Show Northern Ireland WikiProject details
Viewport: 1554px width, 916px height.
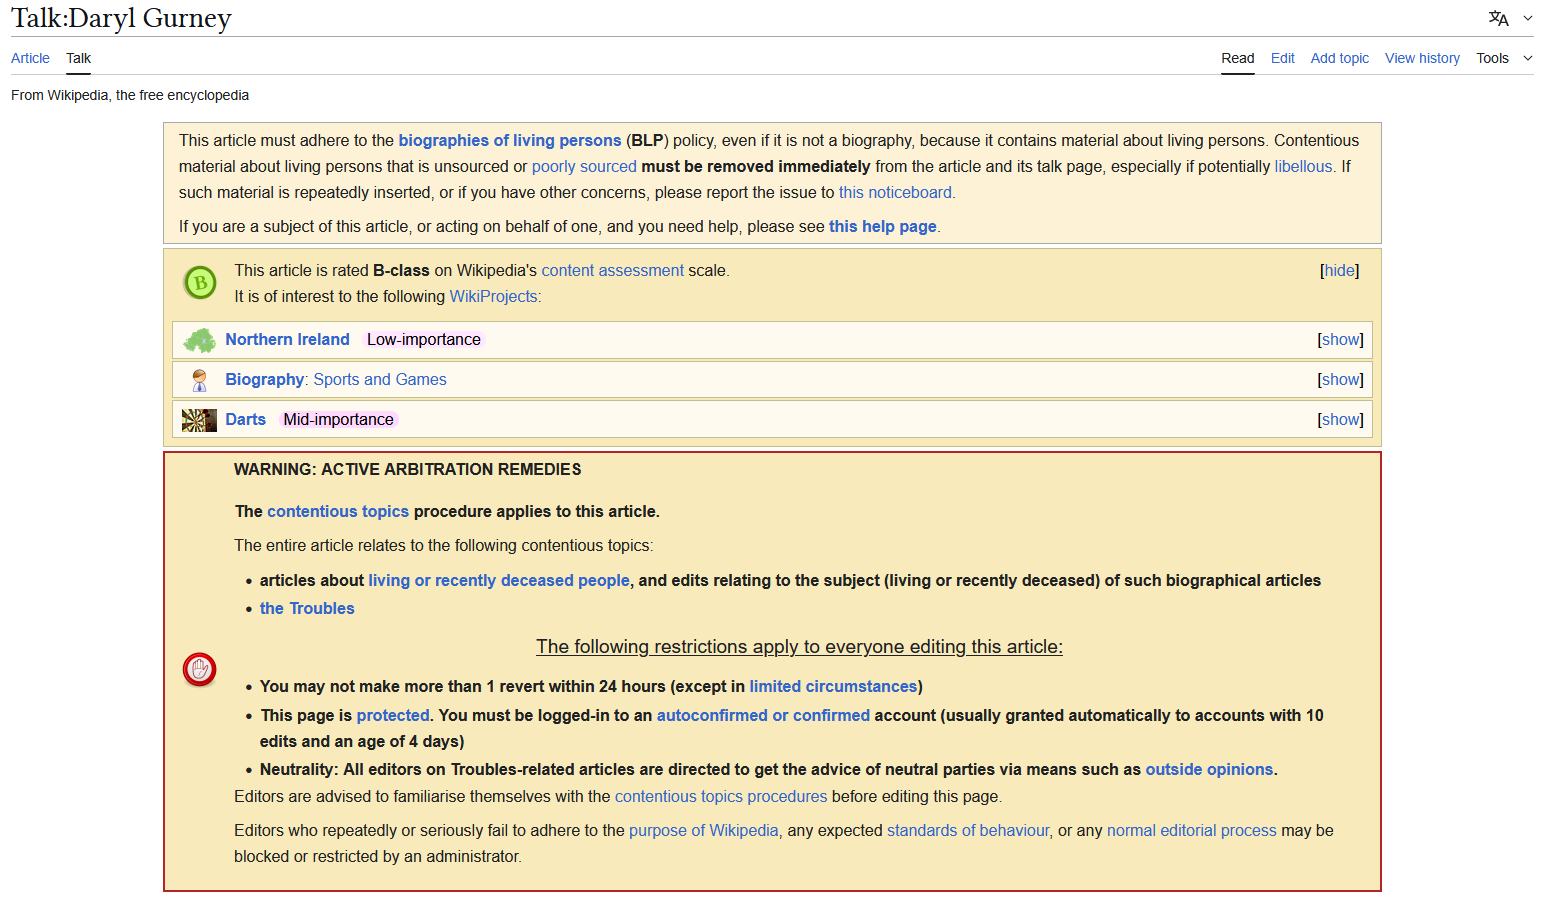[1340, 340]
